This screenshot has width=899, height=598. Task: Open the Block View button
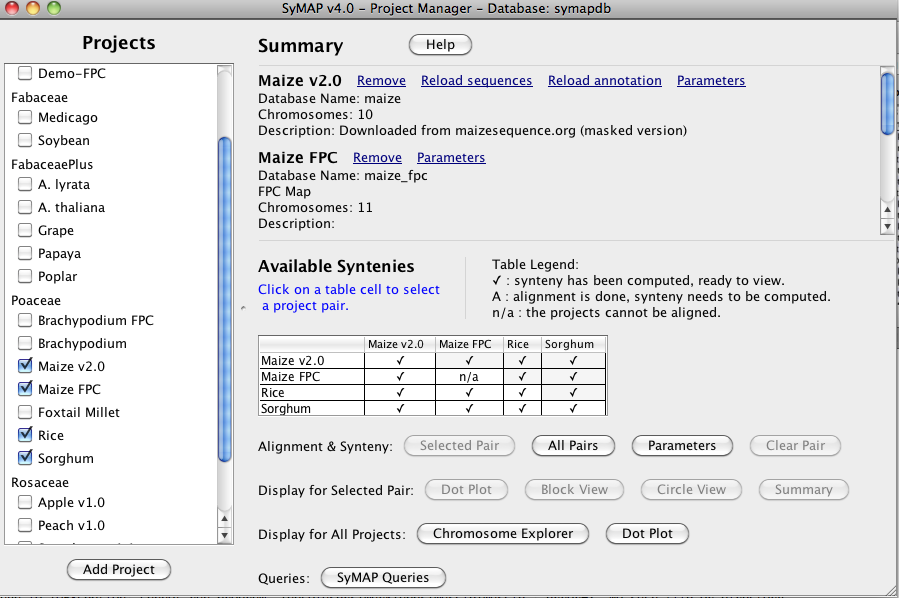pos(574,490)
